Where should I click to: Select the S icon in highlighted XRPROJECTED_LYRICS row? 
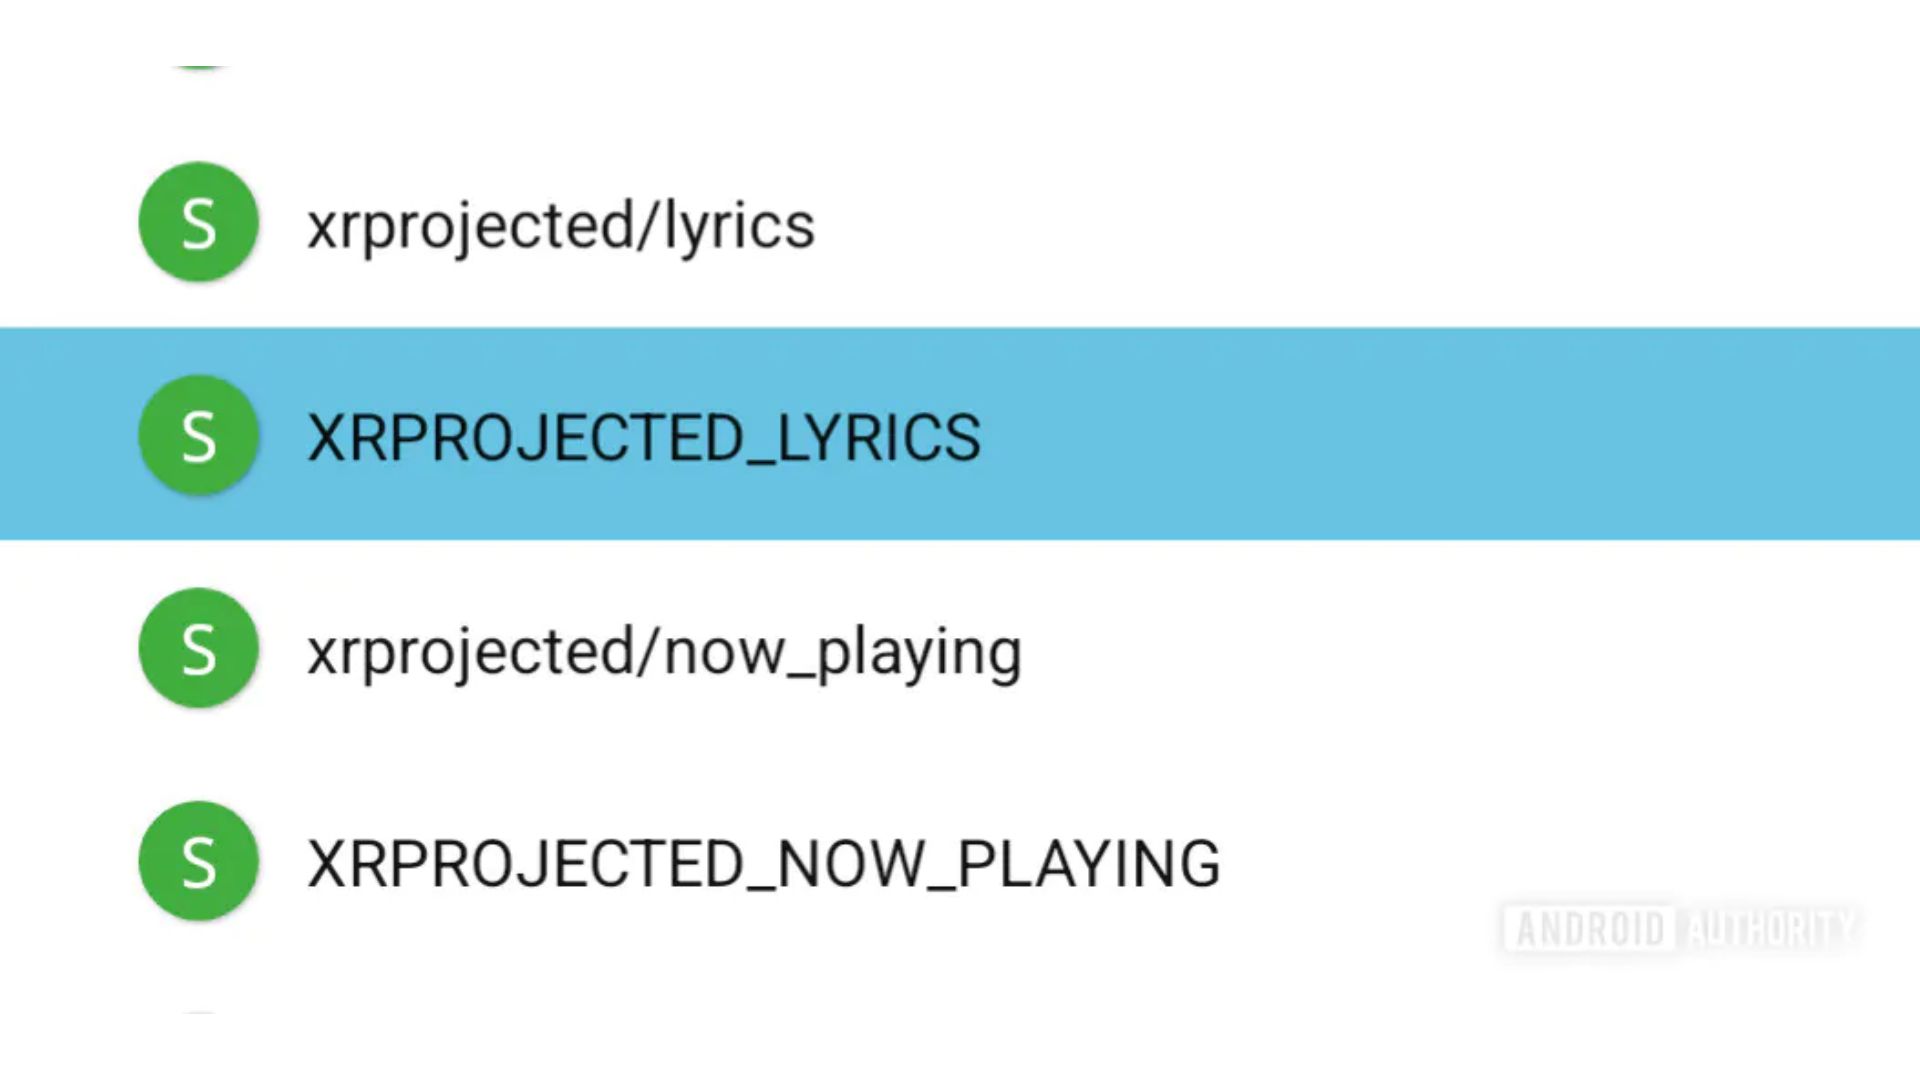[198, 435]
